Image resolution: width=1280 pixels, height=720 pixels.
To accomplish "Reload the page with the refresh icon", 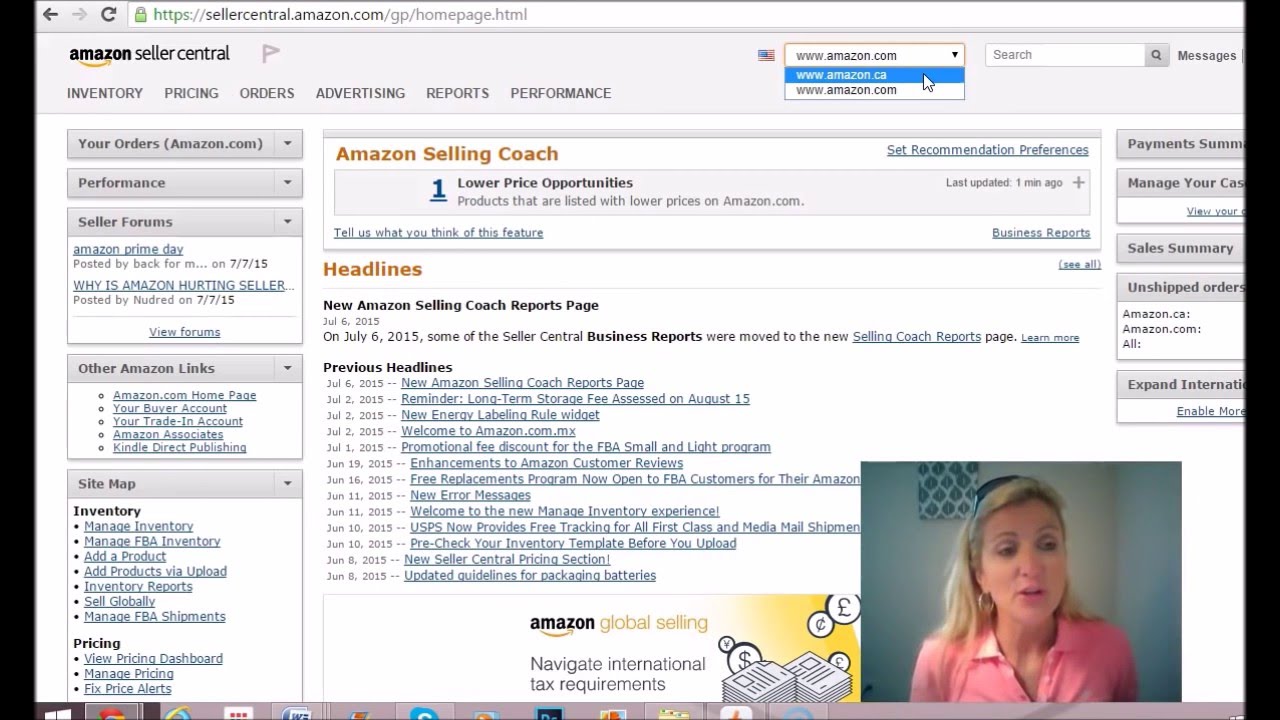I will pyautogui.click(x=108, y=14).
